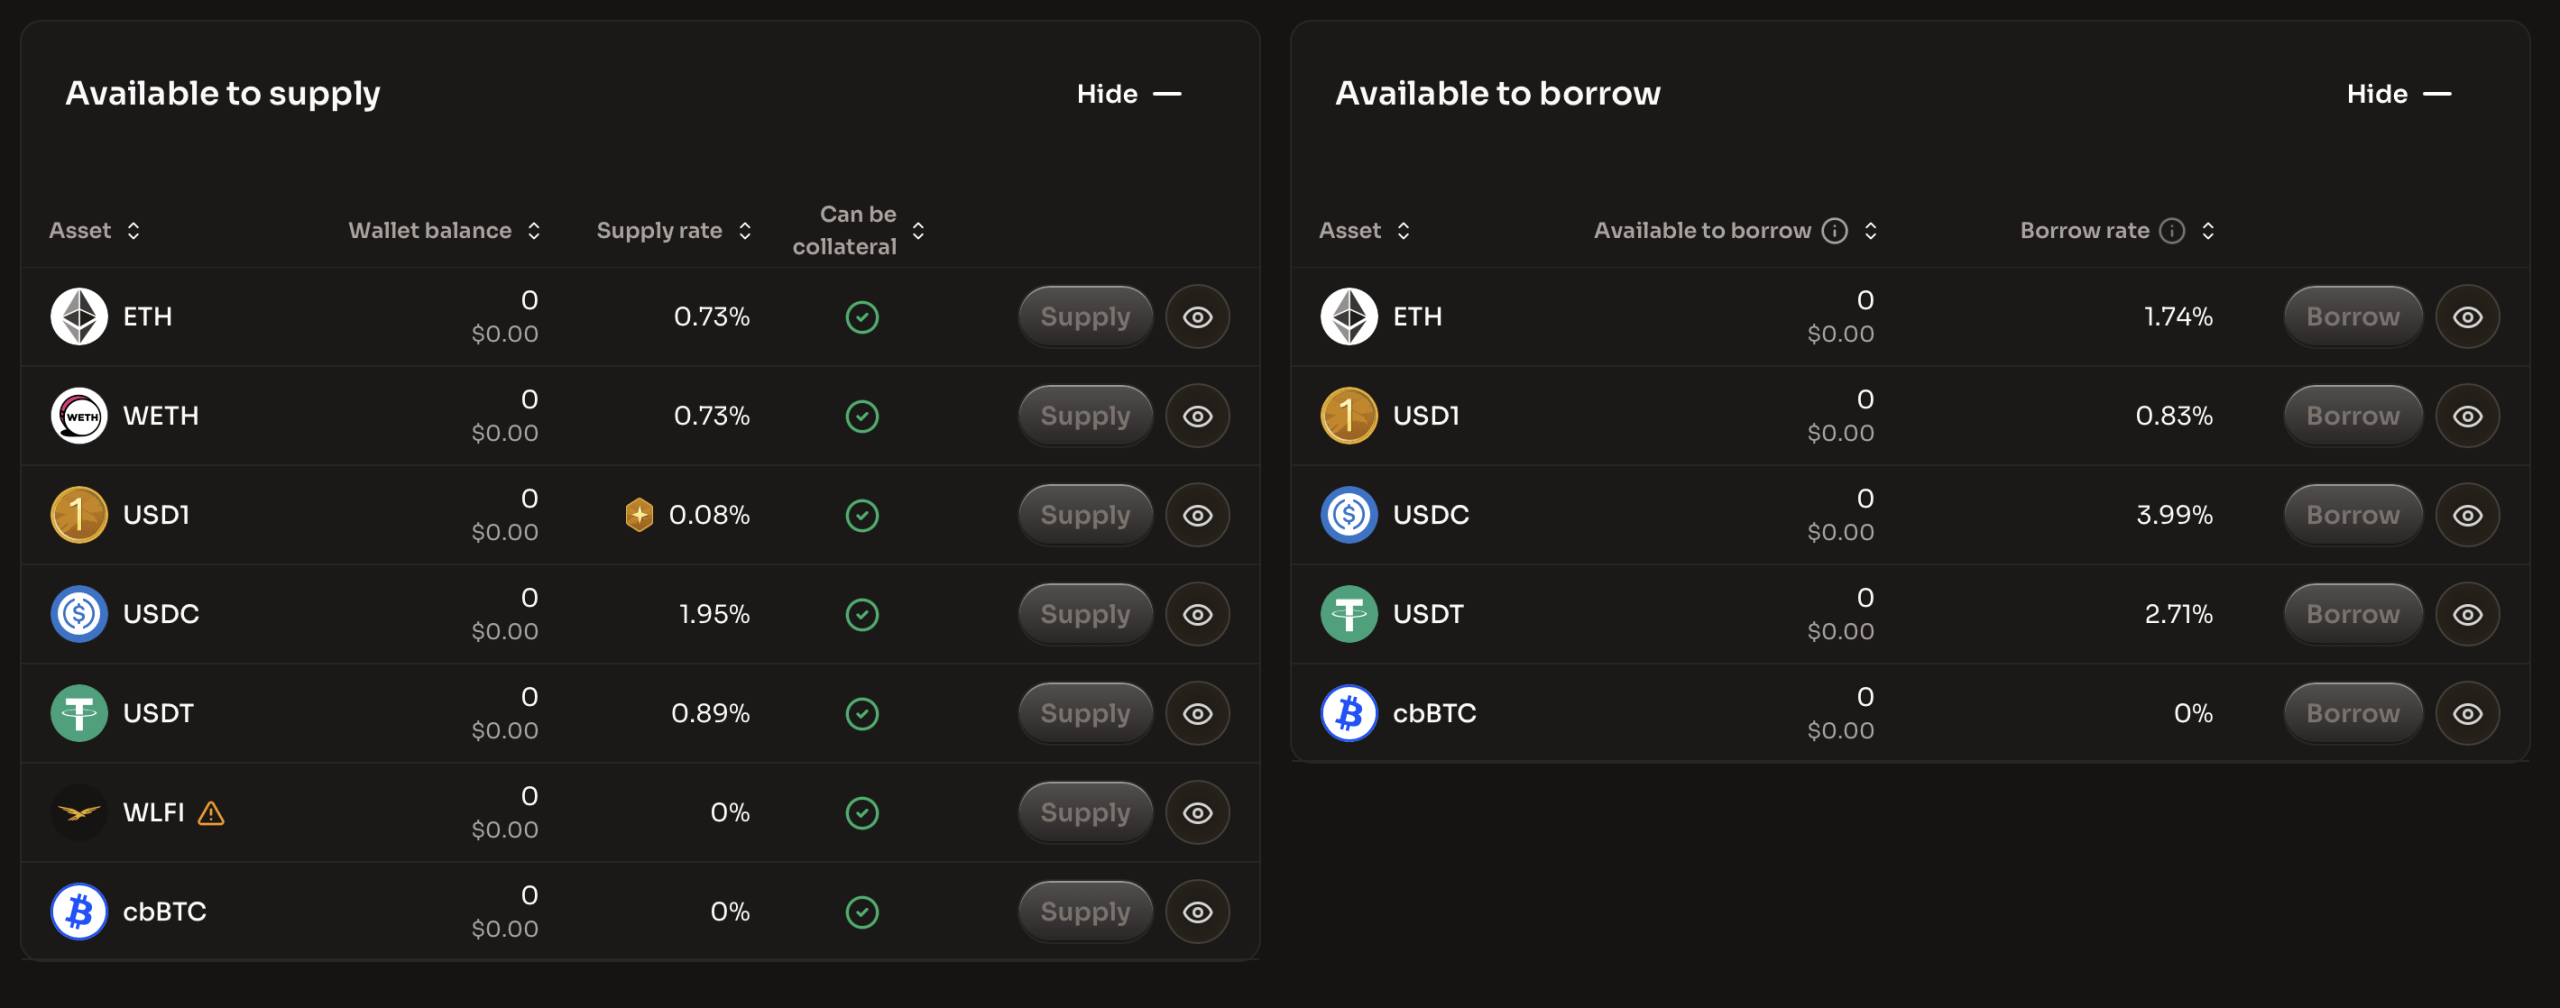The width and height of the screenshot is (2560, 1008).
Task: Click the WETH token icon
Action: (78, 415)
